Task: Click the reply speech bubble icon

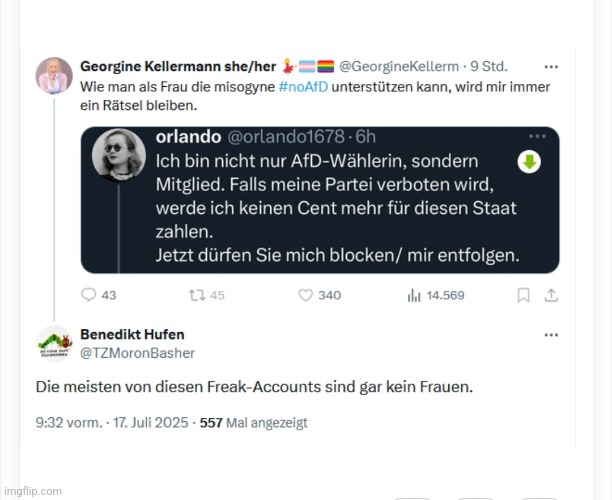Action: (89, 295)
